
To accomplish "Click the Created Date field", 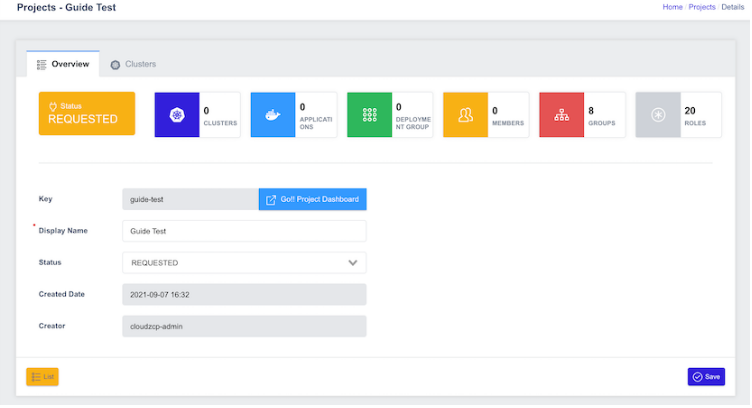I will tap(244, 294).
